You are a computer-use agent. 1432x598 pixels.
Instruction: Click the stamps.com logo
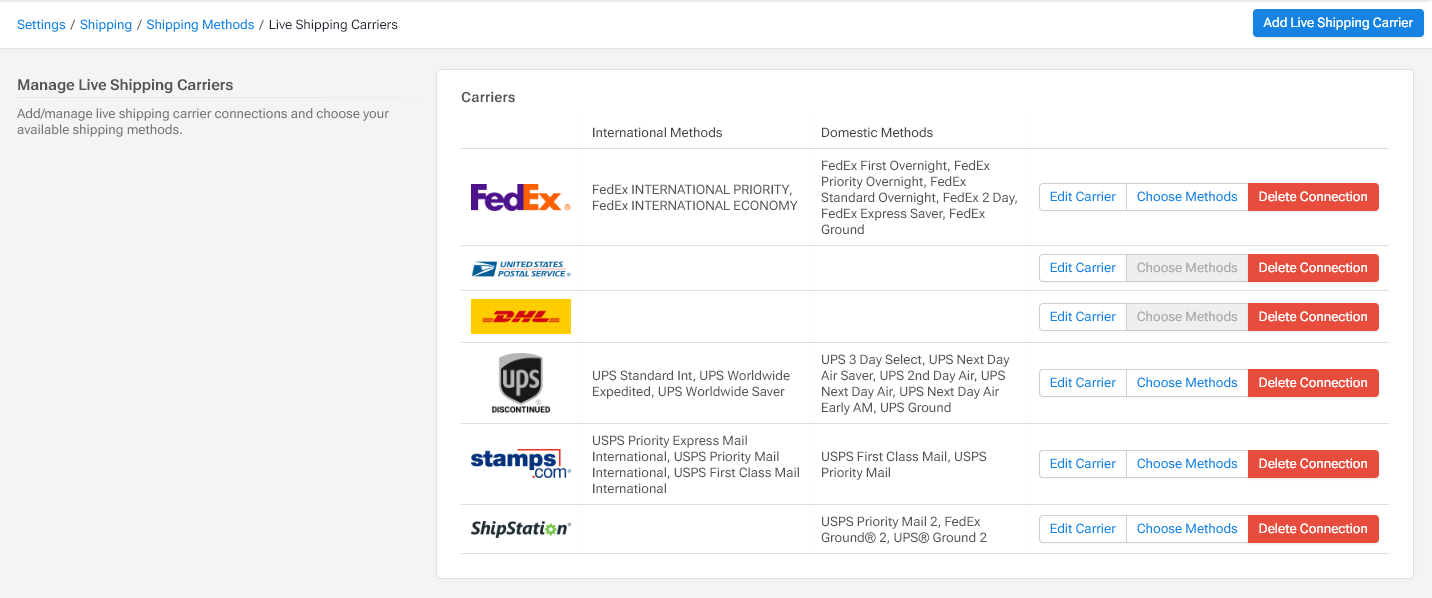pyautogui.click(x=520, y=464)
